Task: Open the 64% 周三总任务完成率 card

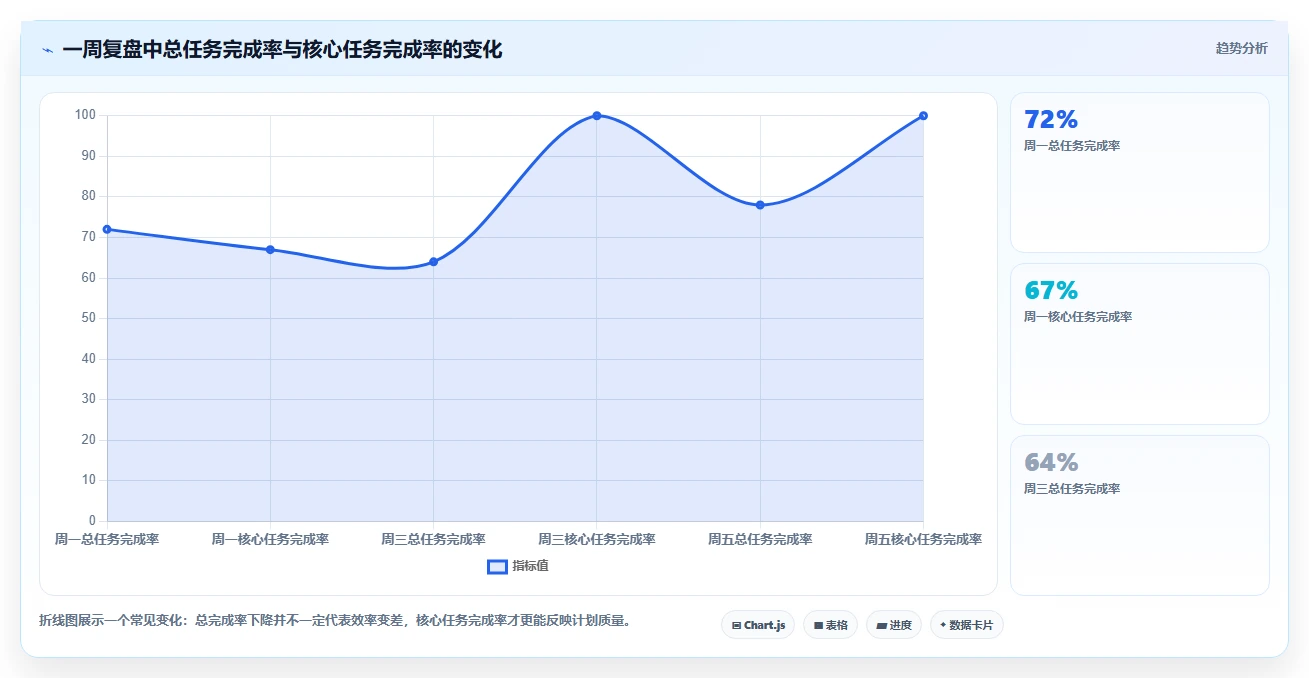Action: (x=1140, y=515)
